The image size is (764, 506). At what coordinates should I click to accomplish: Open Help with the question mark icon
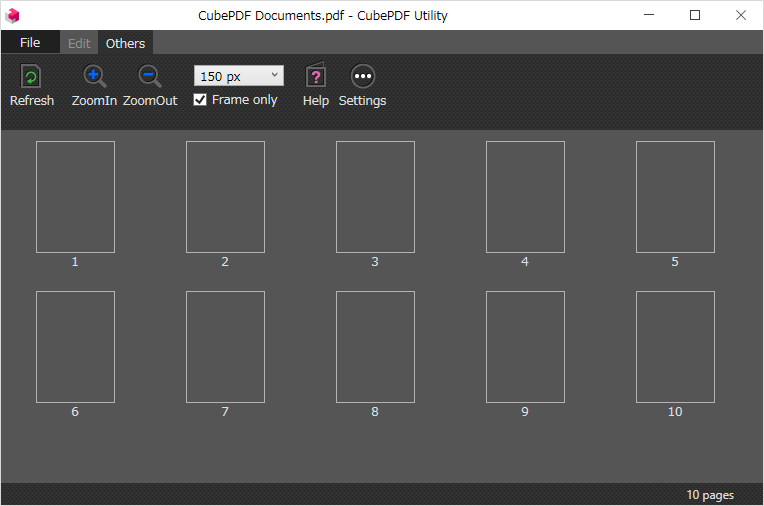coord(315,76)
